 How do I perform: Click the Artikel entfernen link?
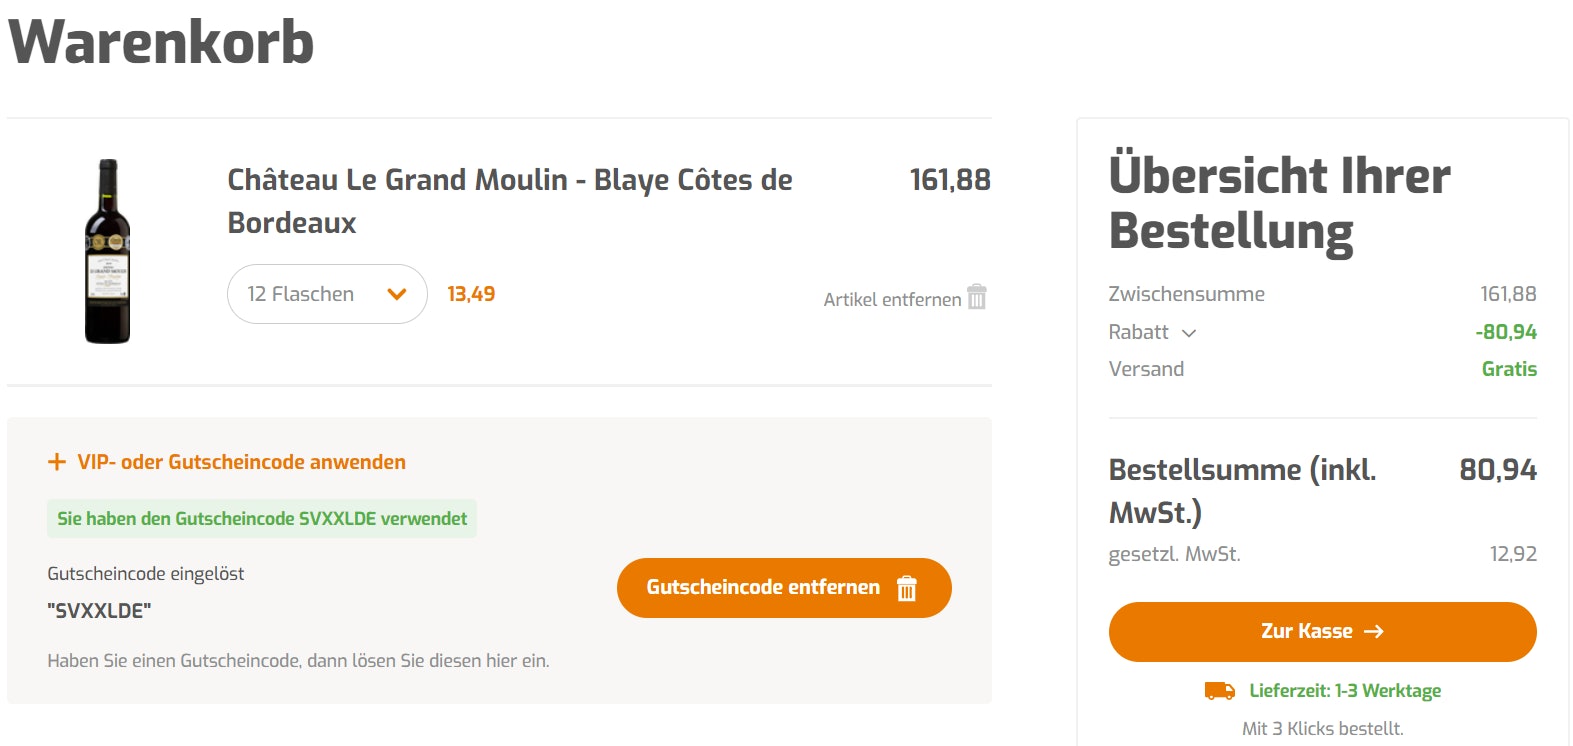tap(891, 298)
